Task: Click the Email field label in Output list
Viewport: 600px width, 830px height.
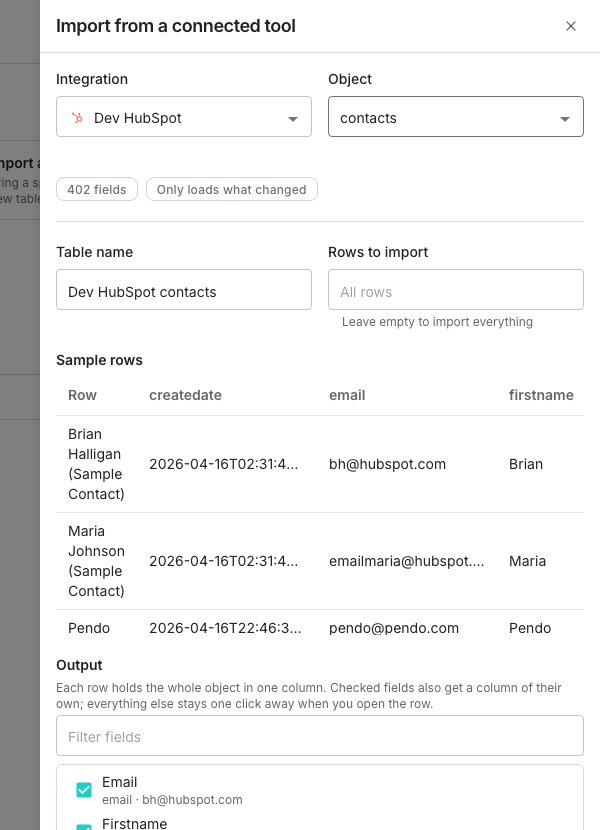Action: tap(120, 782)
